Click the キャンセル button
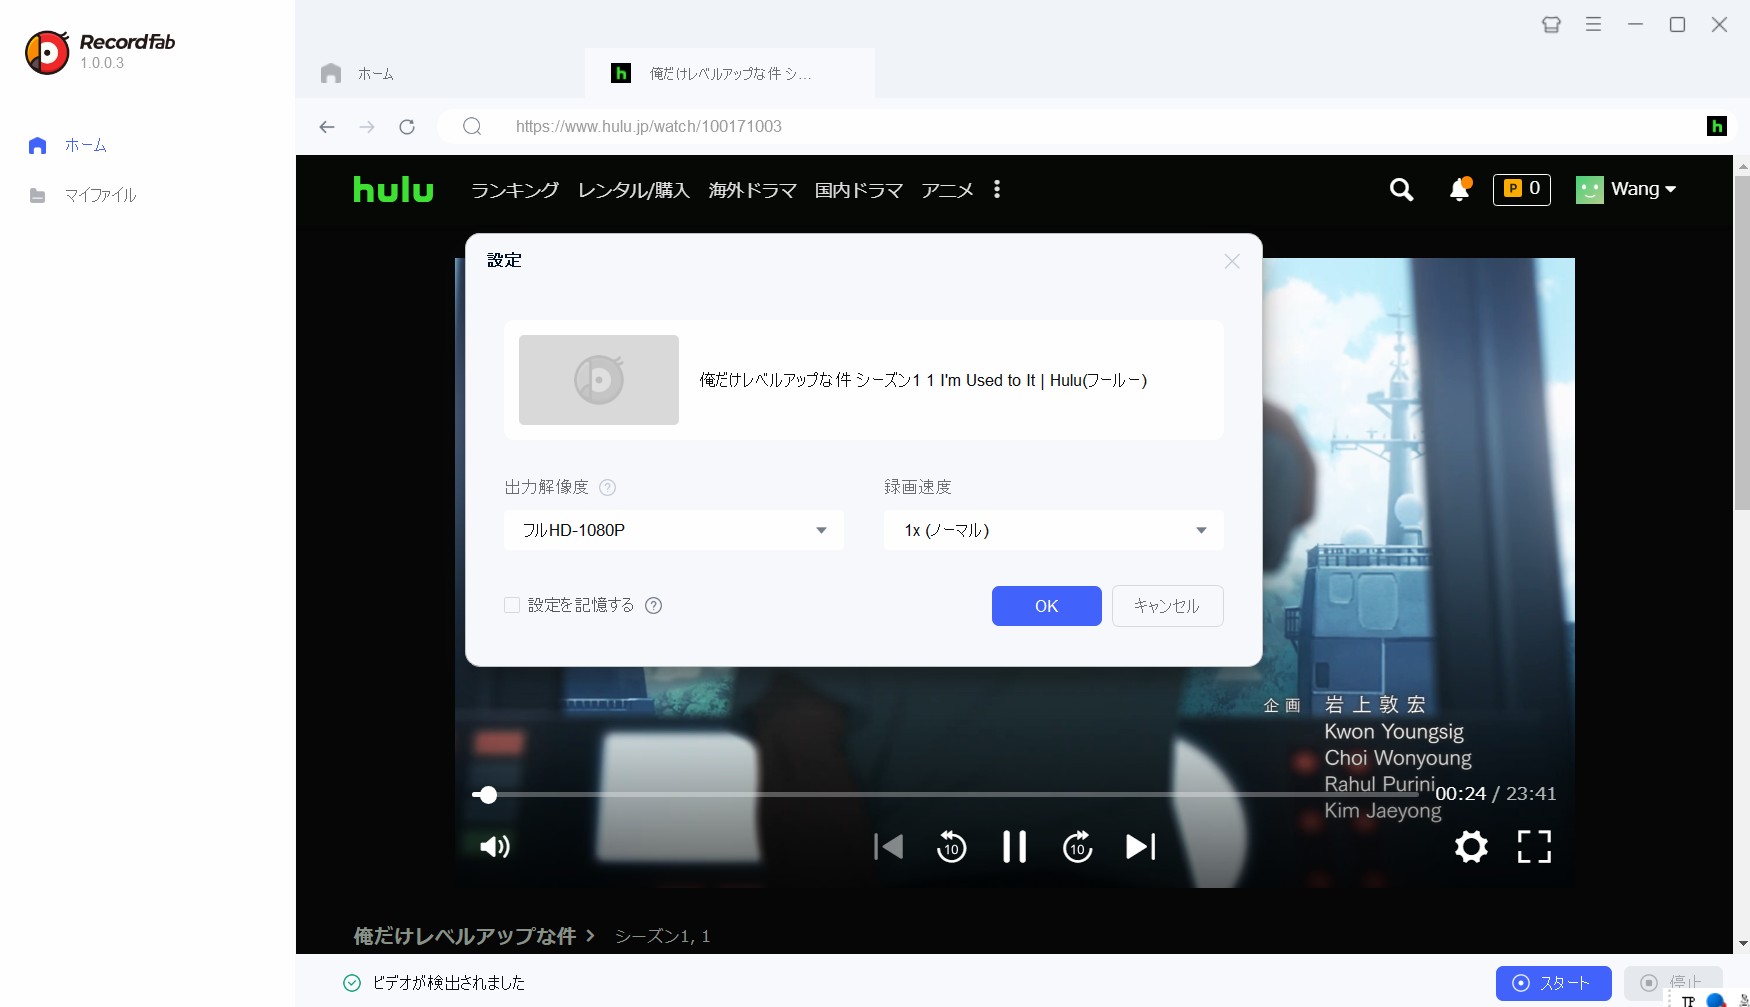 coord(1167,606)
